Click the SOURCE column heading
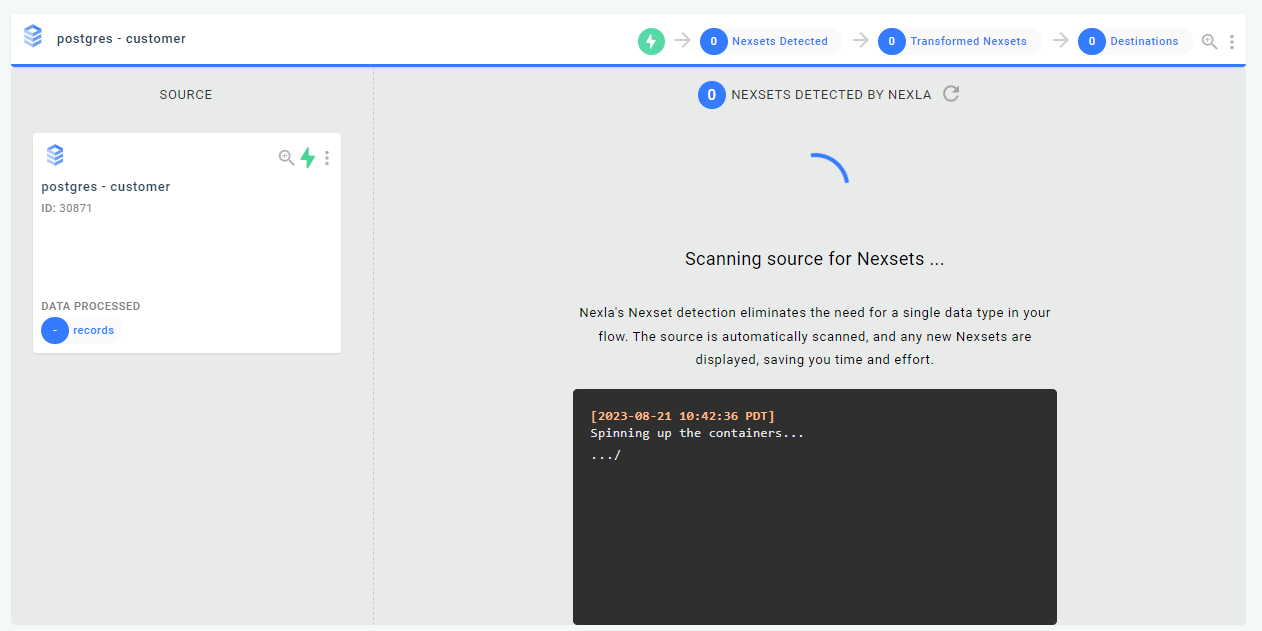The width and height of the screenshot is (1262, 631). point(186,95)
